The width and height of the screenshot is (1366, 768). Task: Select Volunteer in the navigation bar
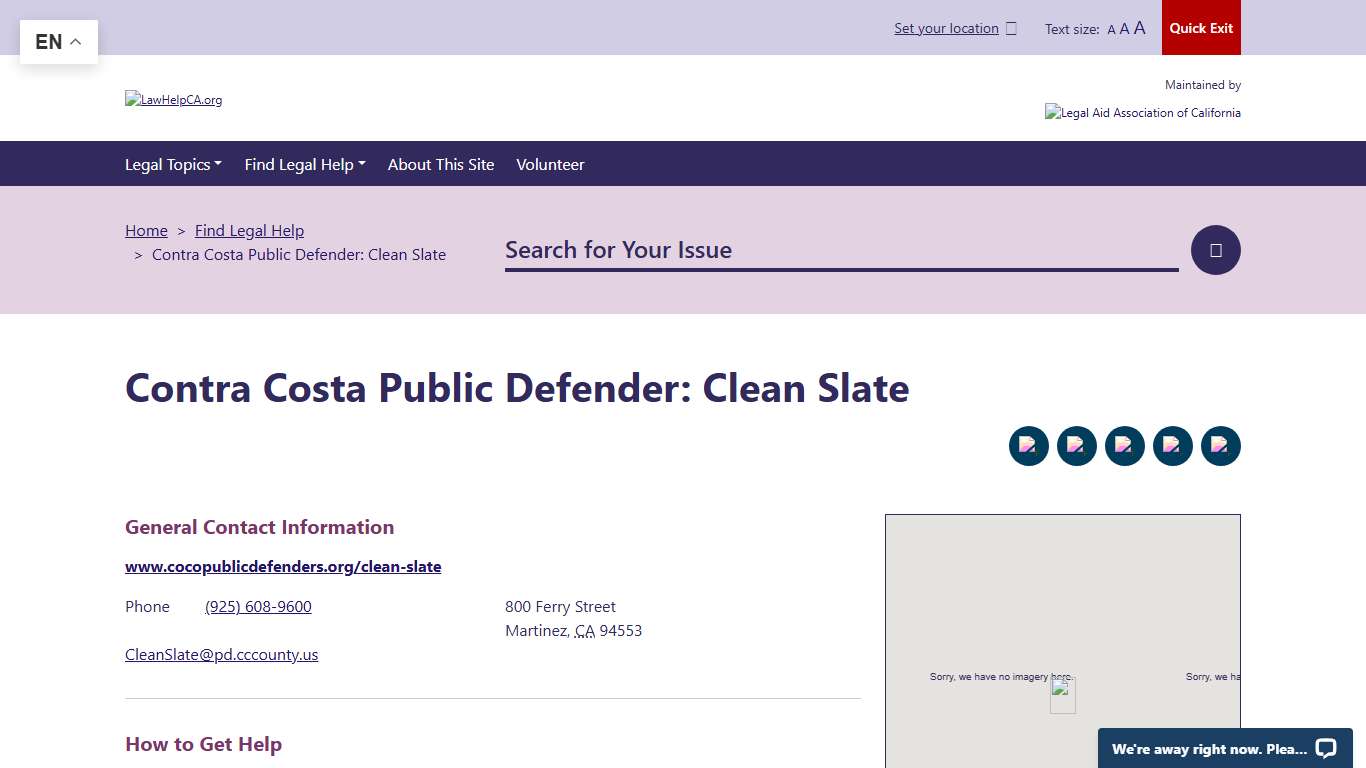(550, 164)
